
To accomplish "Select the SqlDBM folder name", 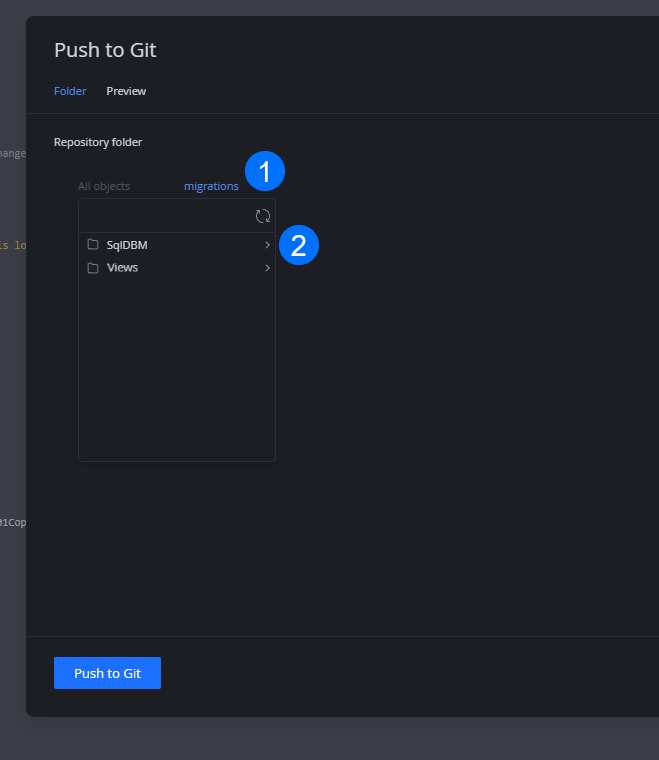I will pos(127,245).
